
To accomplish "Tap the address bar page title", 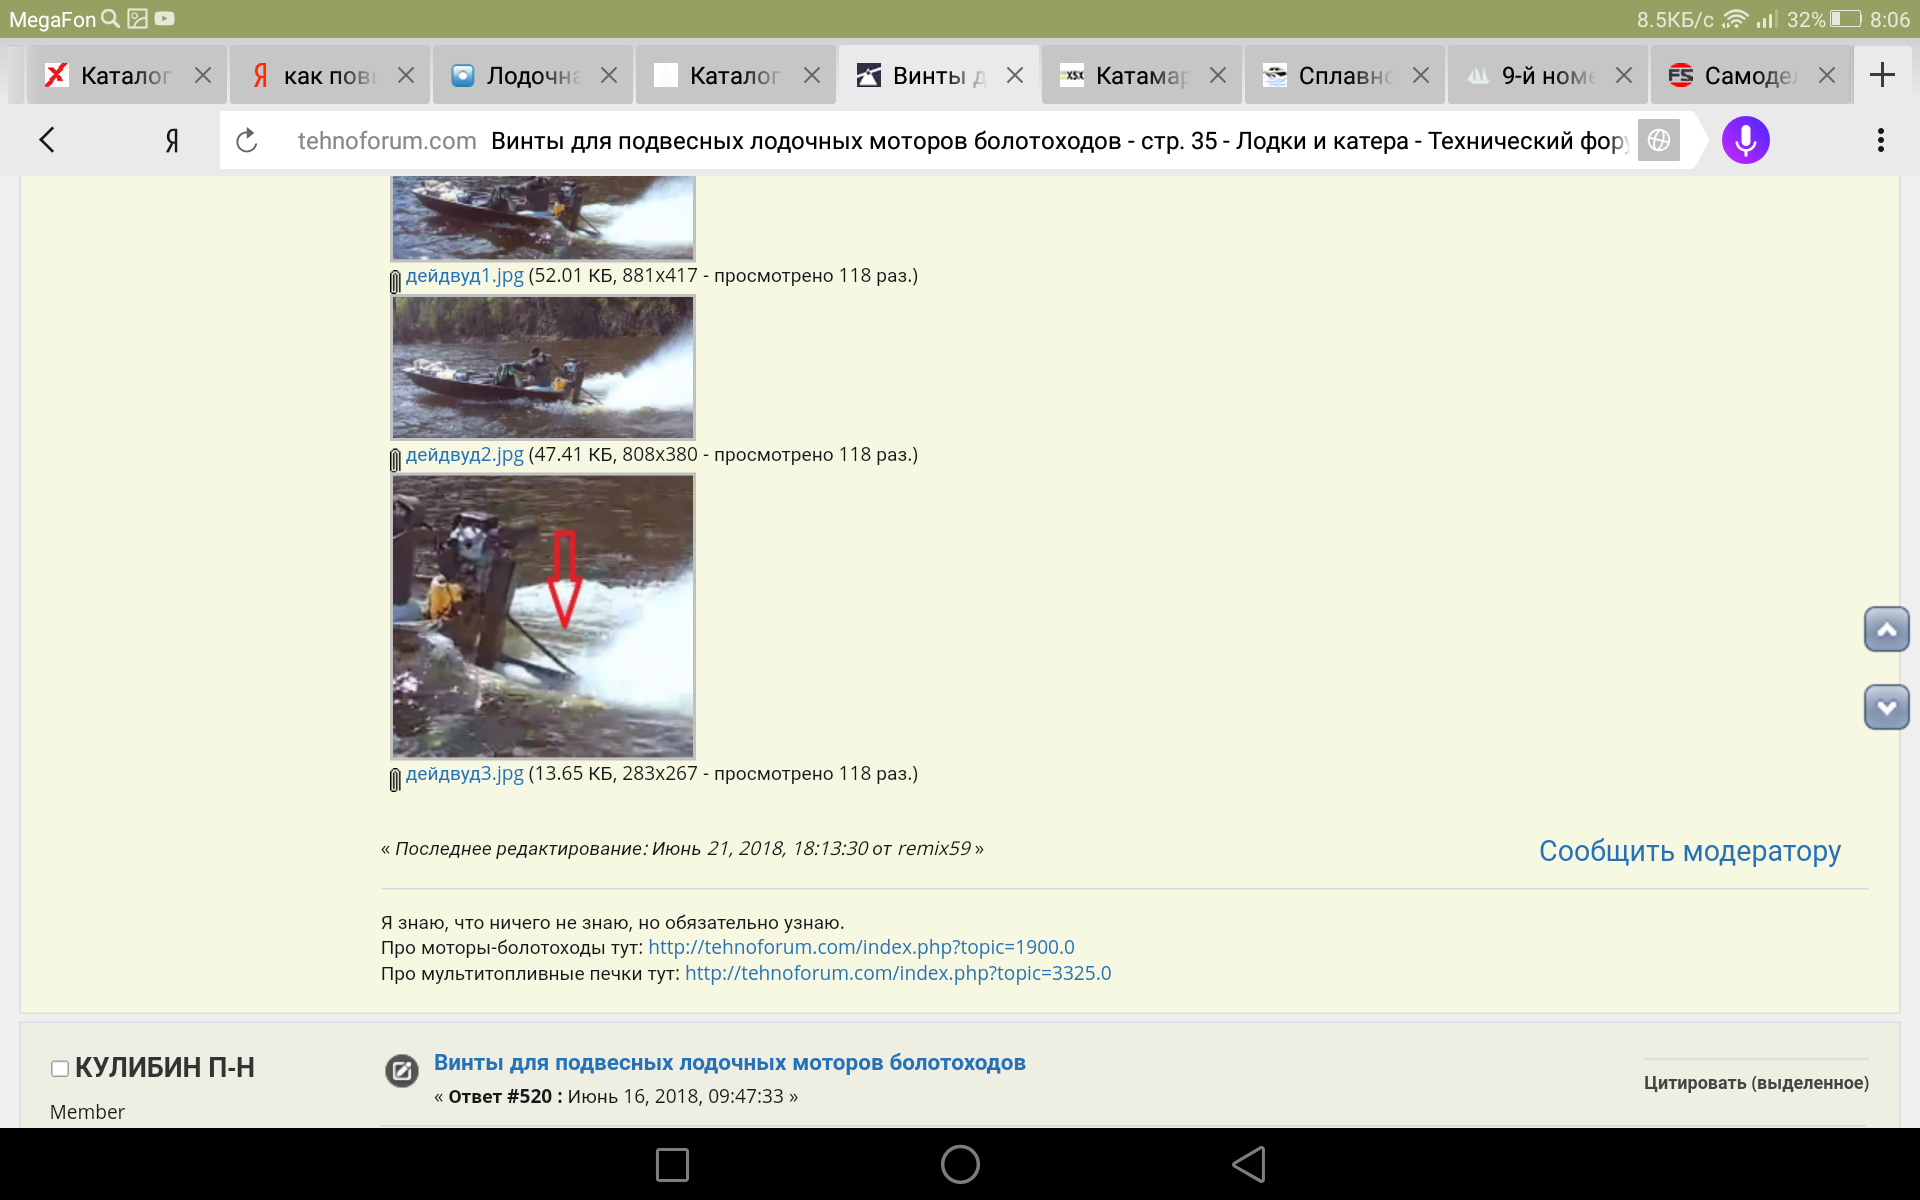I will [1058, 141].
